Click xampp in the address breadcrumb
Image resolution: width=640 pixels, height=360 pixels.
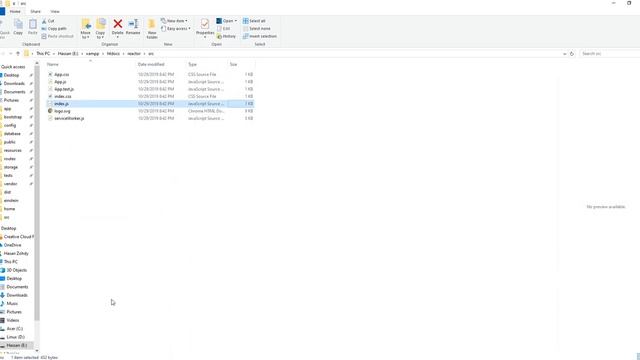(92, 53)
